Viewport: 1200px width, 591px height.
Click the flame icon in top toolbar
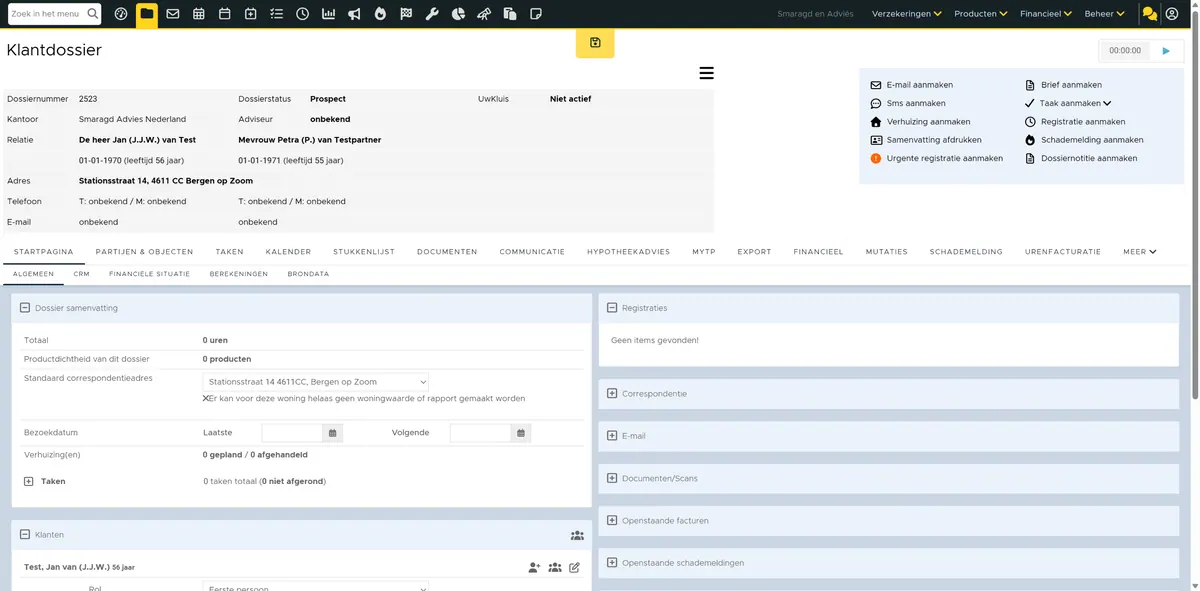coord(380,14)
